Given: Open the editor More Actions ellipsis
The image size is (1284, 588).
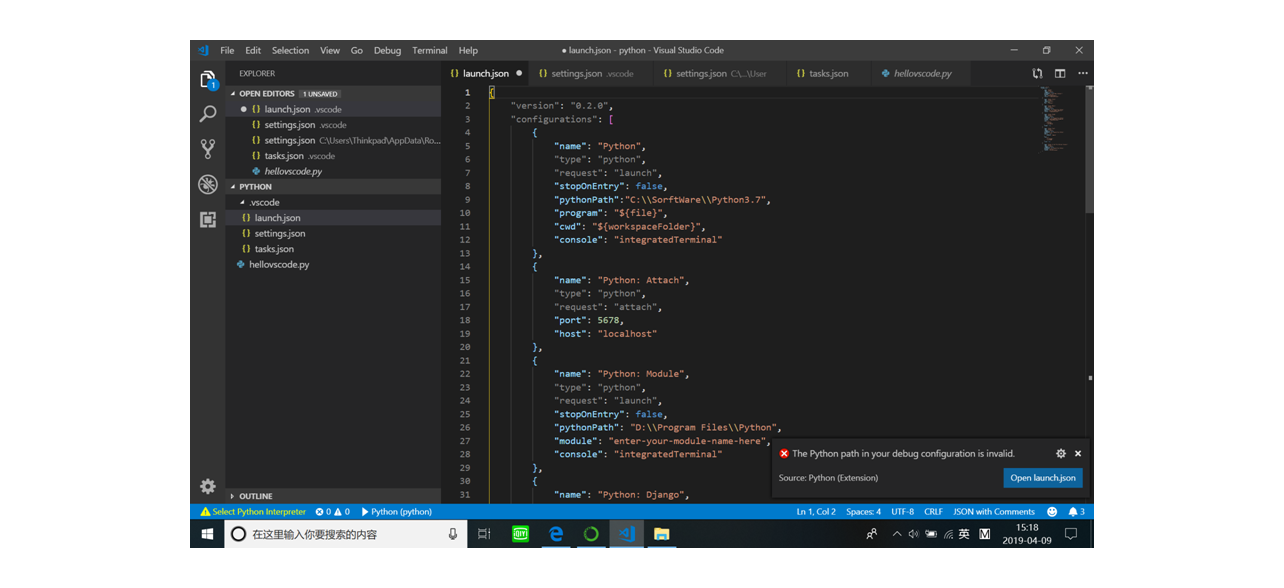Looking at the screenshot, I should 1082,73.
